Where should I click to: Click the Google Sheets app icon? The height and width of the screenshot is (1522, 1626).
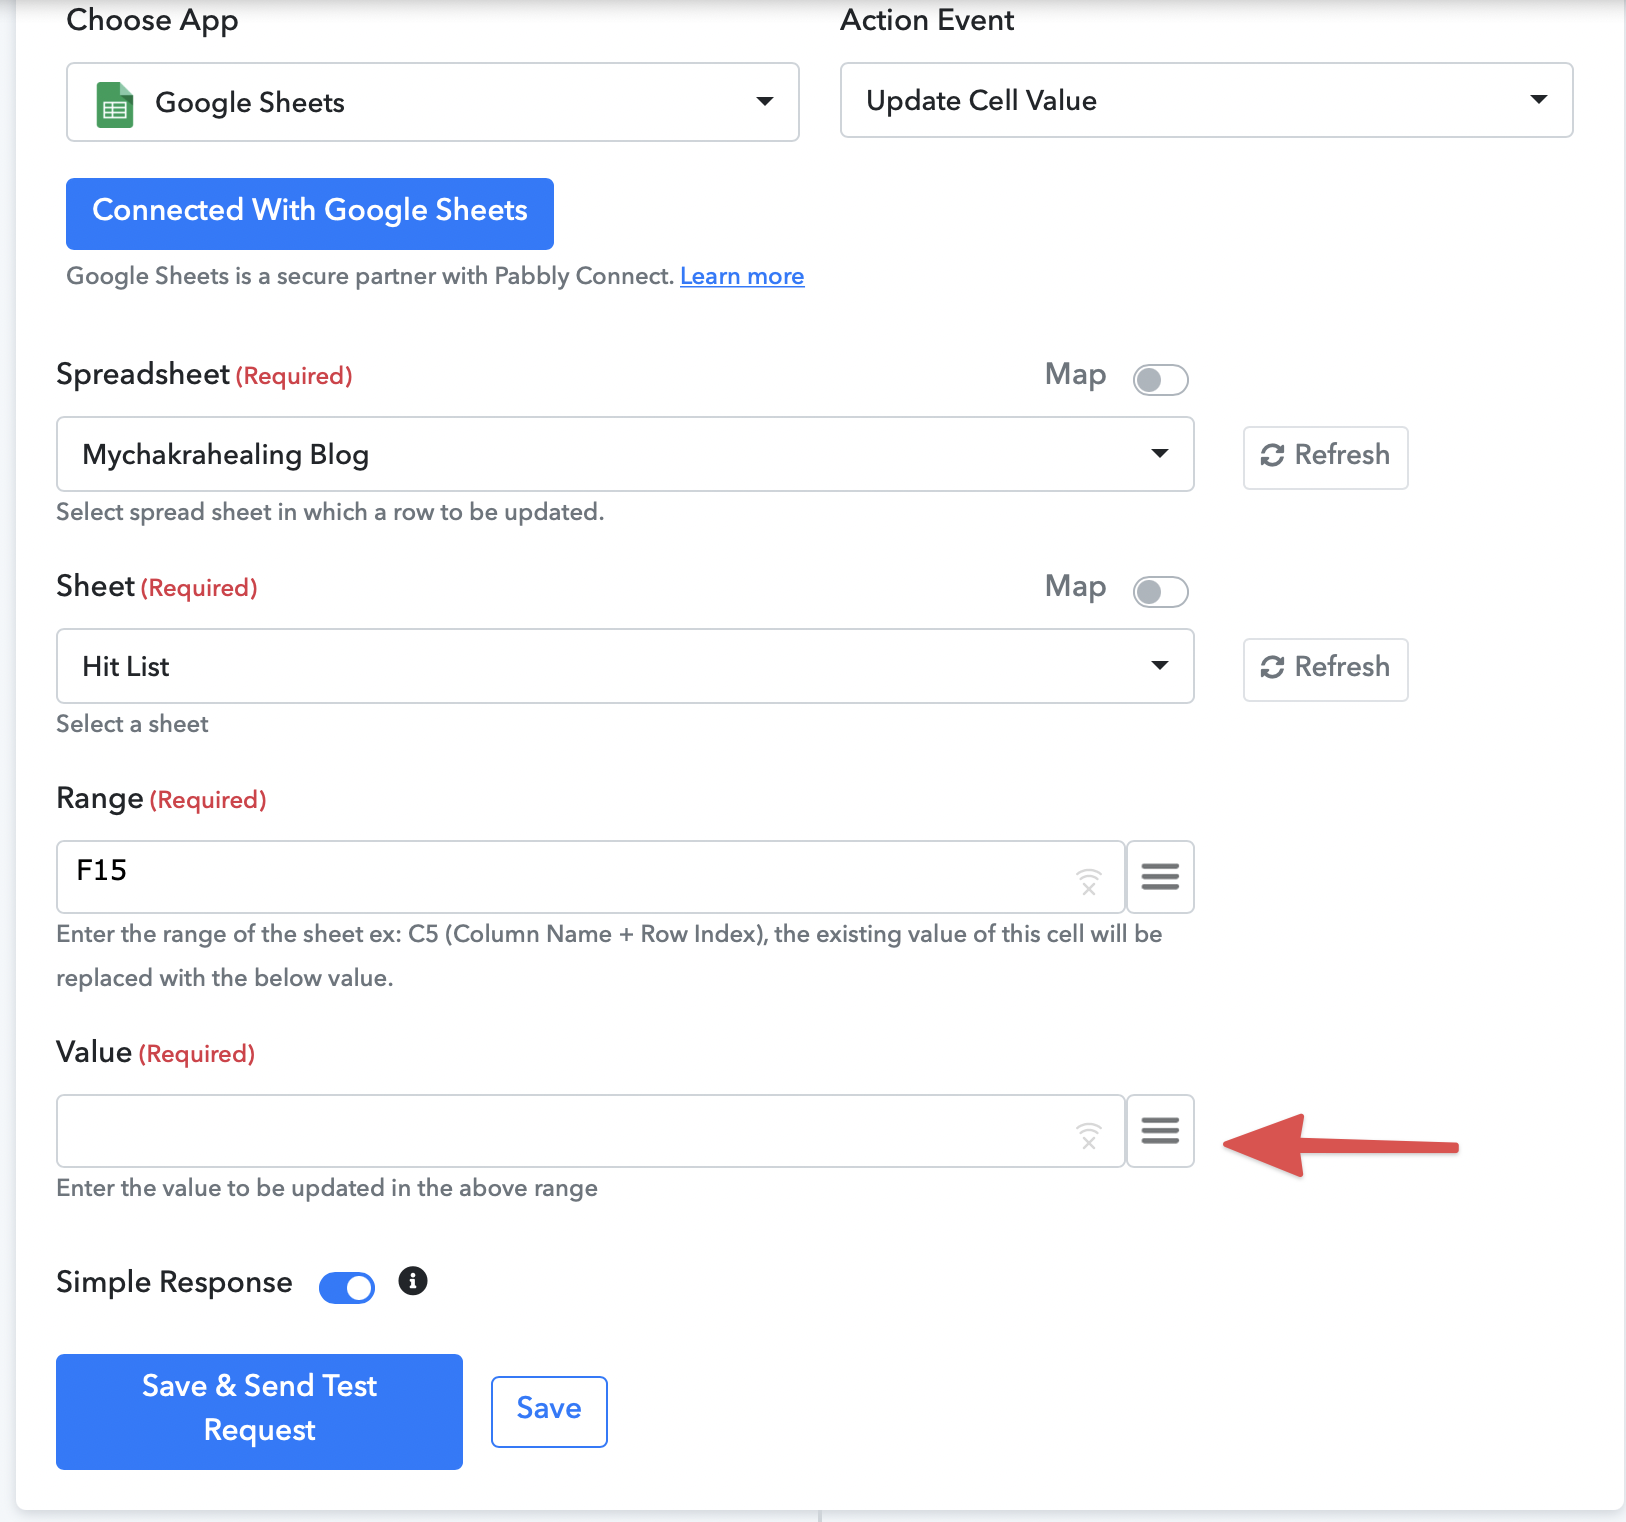click(x=115, y=104)
